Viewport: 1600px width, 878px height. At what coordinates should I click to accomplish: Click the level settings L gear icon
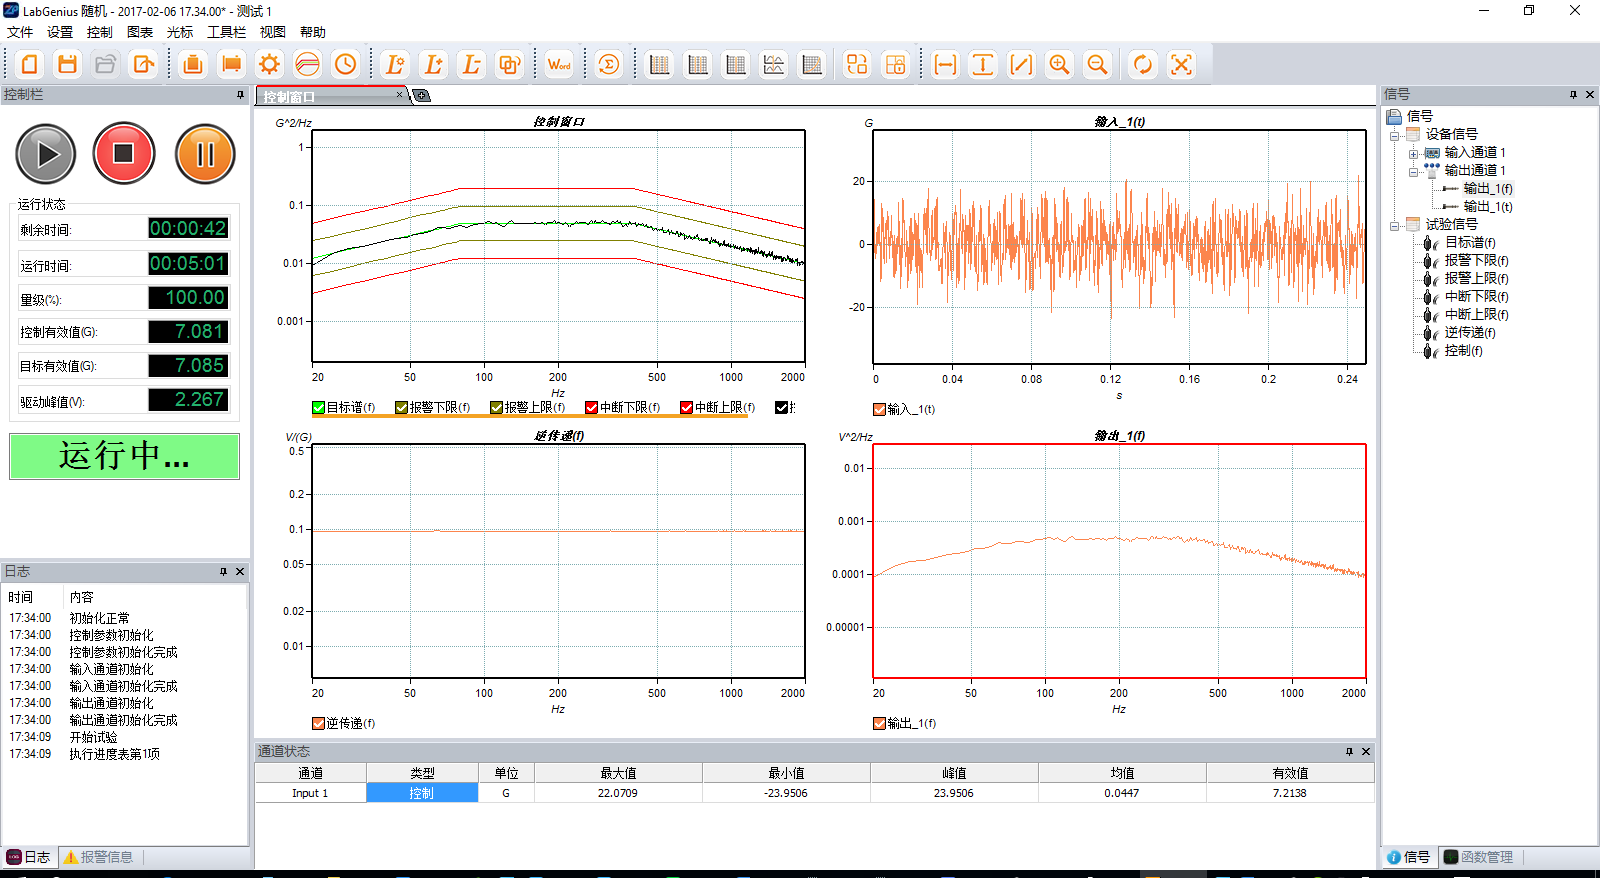point(396,65)
